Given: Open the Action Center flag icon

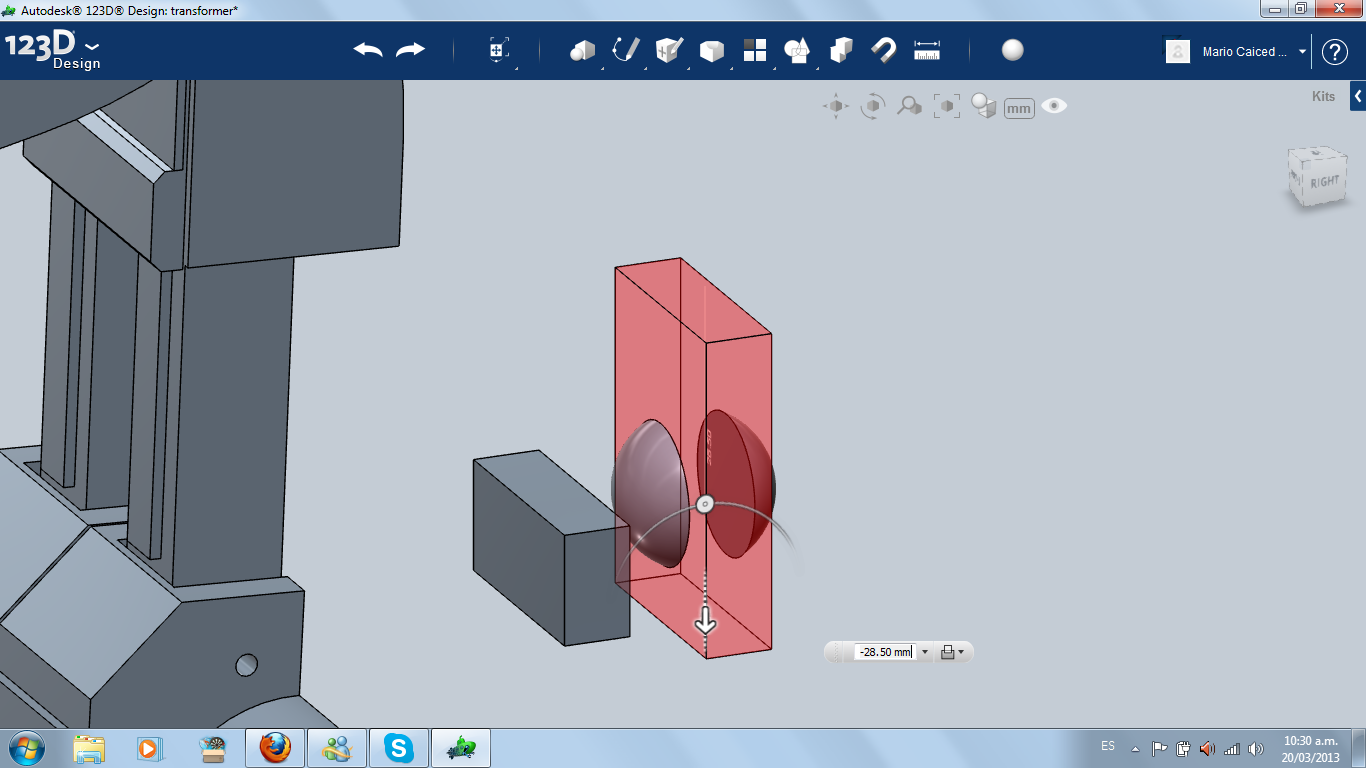Looking at the screenshot, I should [1160, 748].
